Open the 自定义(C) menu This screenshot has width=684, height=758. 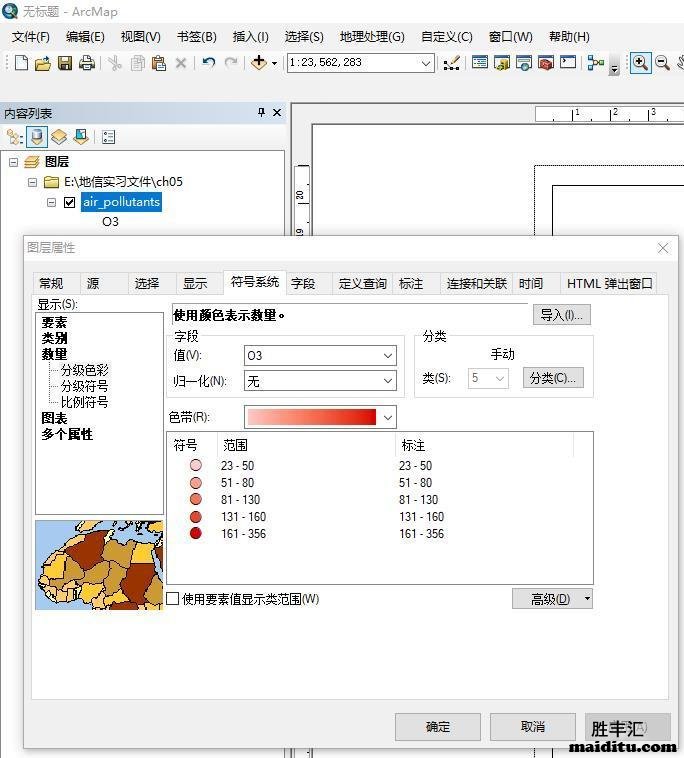click(447, 37)
